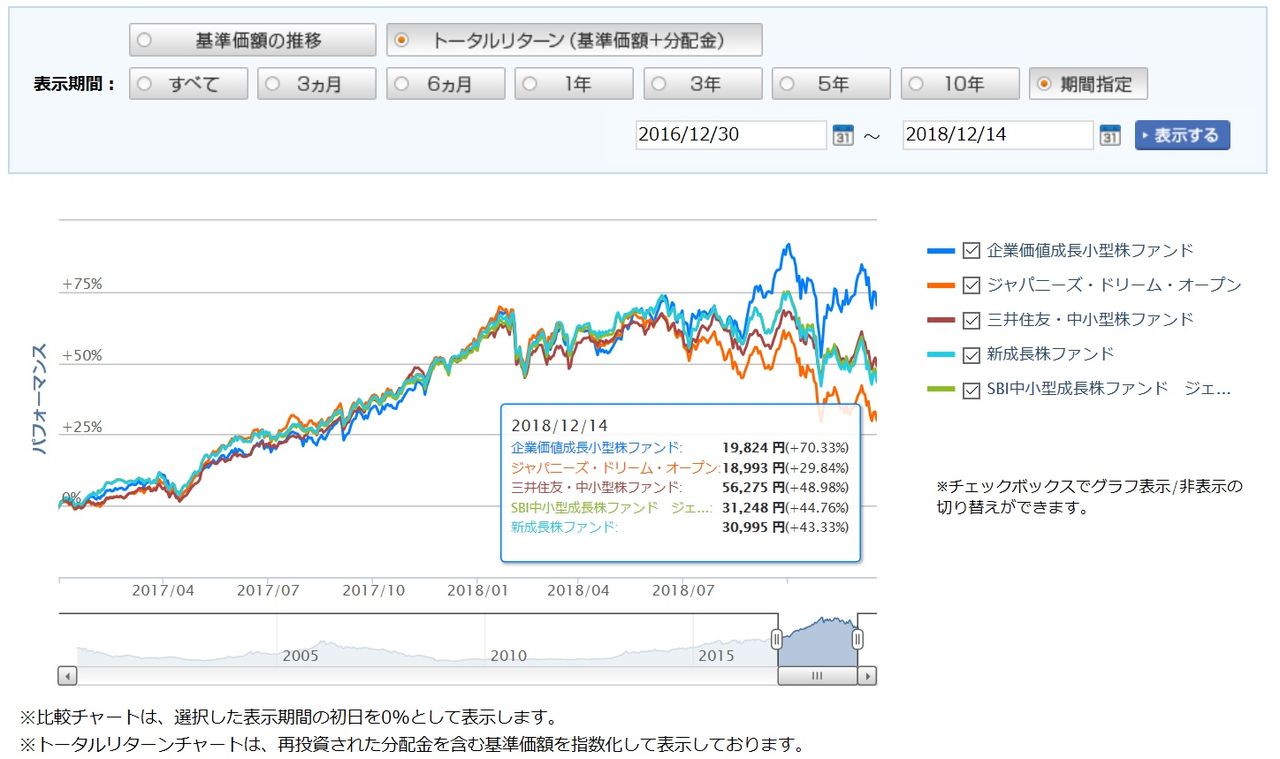The image size is (1280, 759).
Task: Choose 3ヵ月 display period
Action: pos(317,84)
